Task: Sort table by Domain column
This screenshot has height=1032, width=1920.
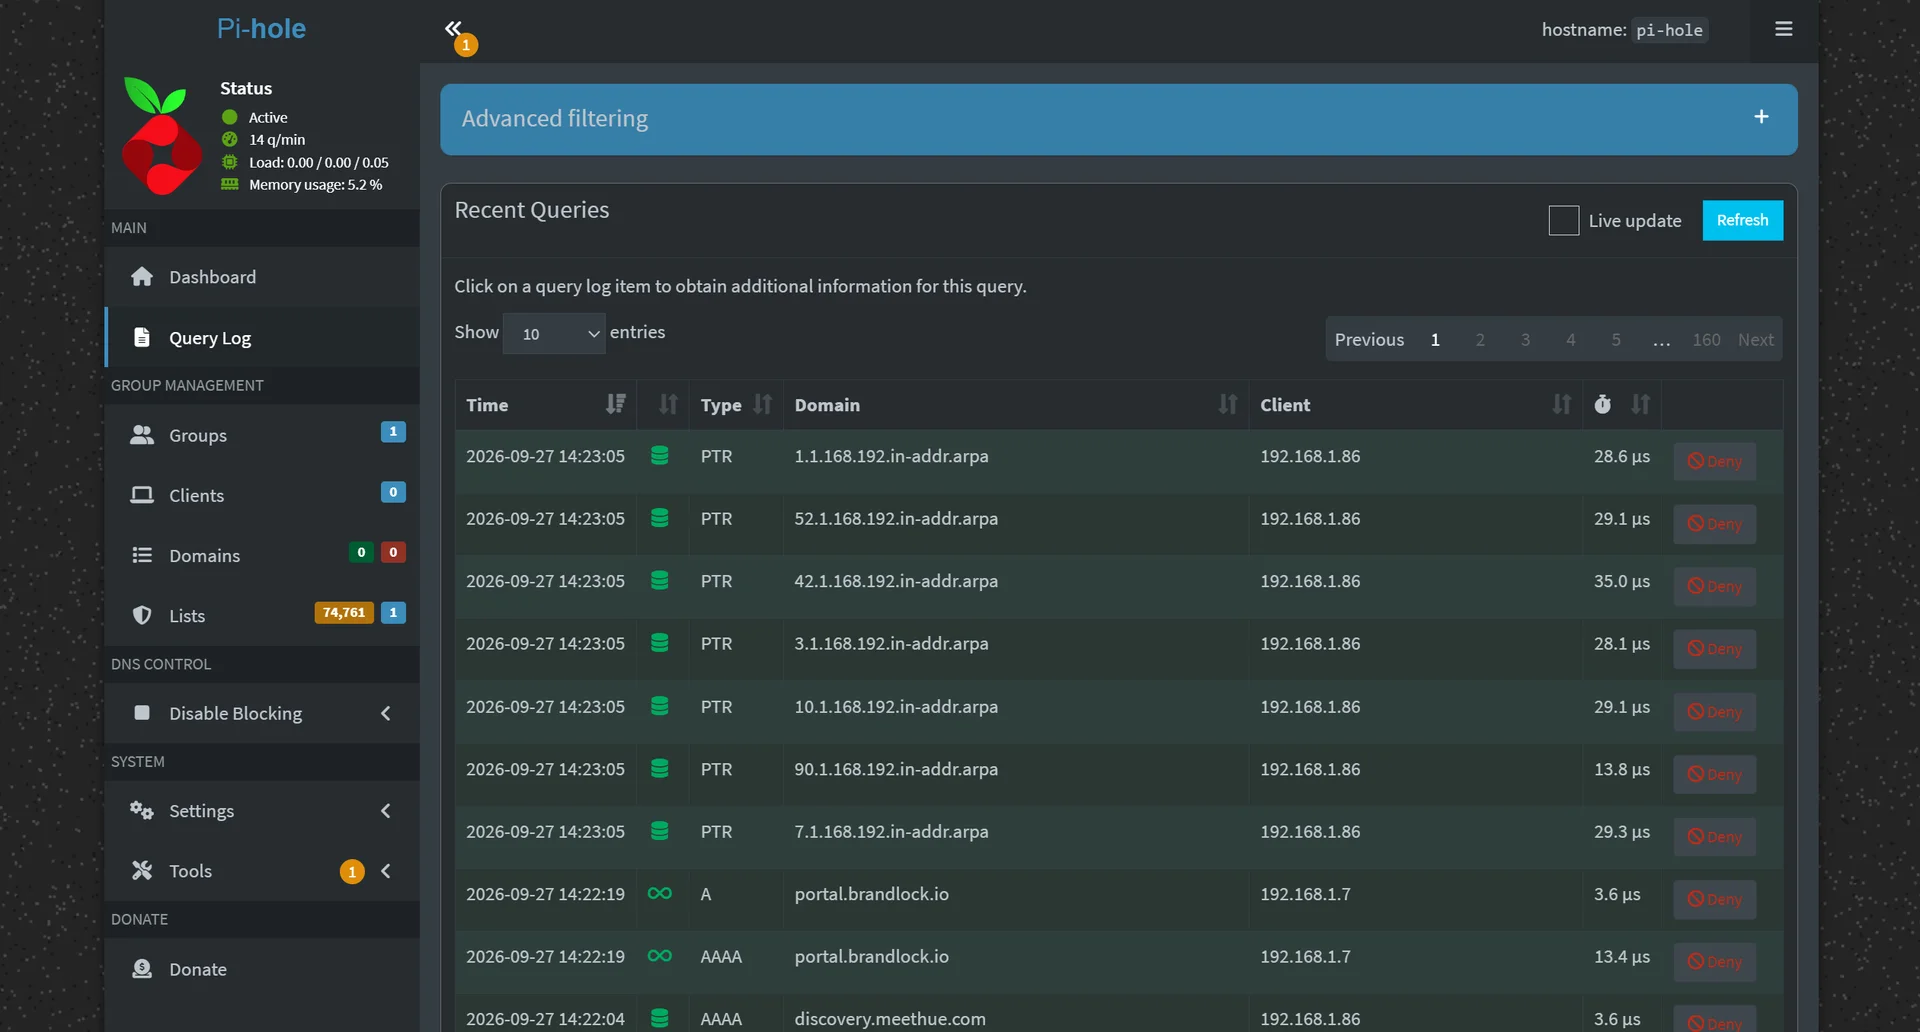Action: tap(1015, 404)
